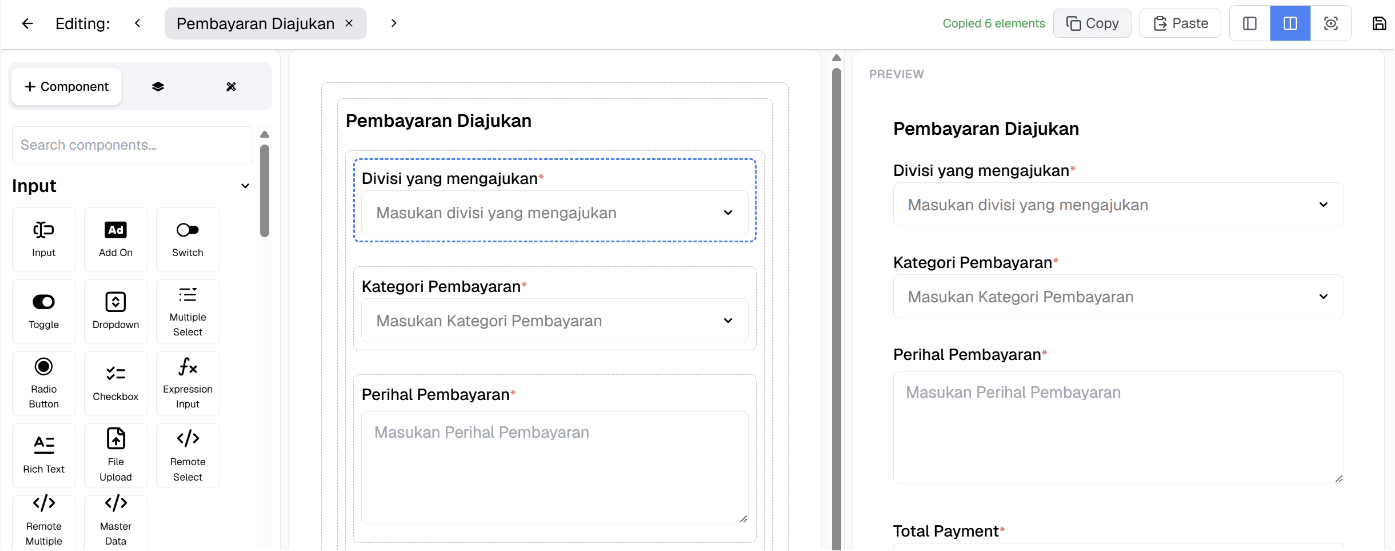Pick the Switch component
The image size is (1395, 551).
click(188, 239)
